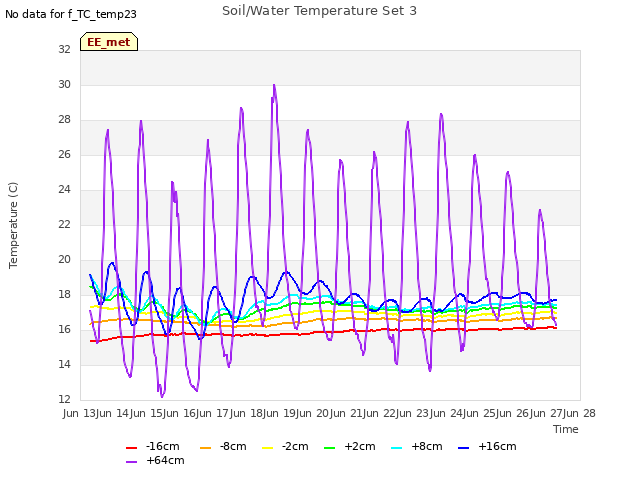Click the purple +64cm legend swatch

(131, 462)
